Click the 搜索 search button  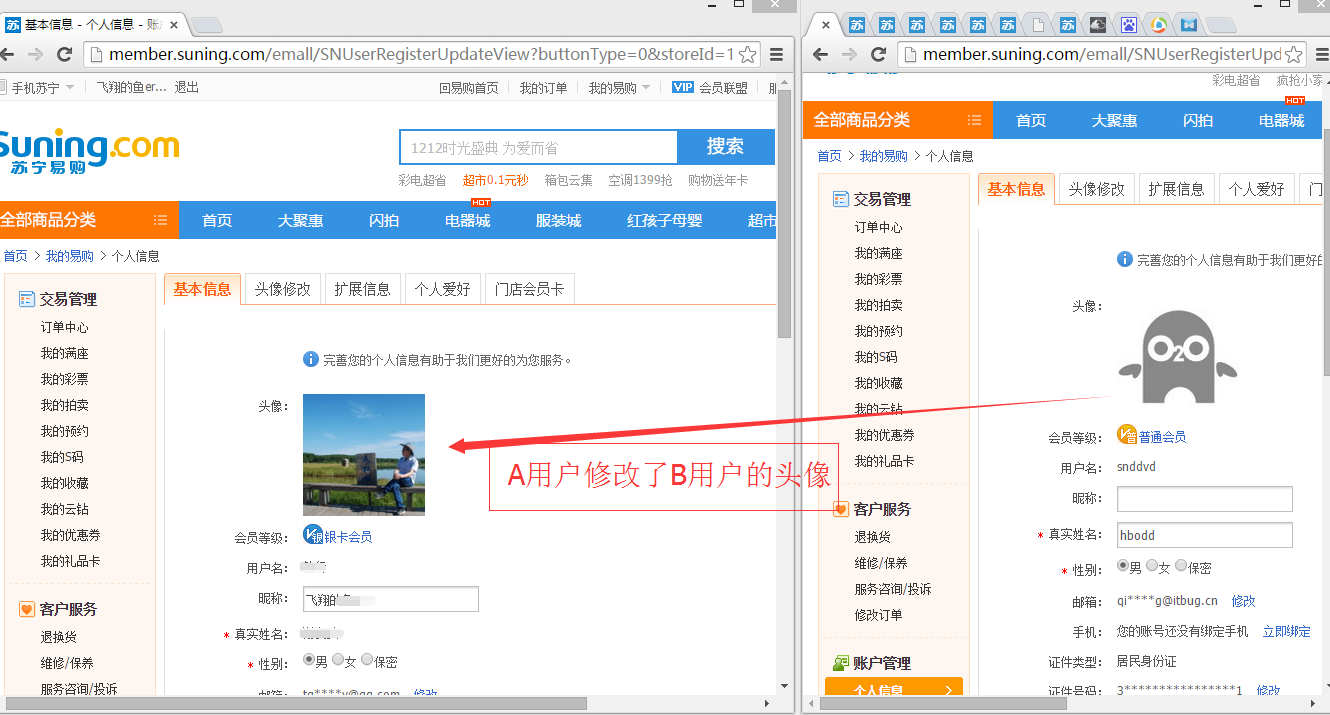[x=725, y=147]
